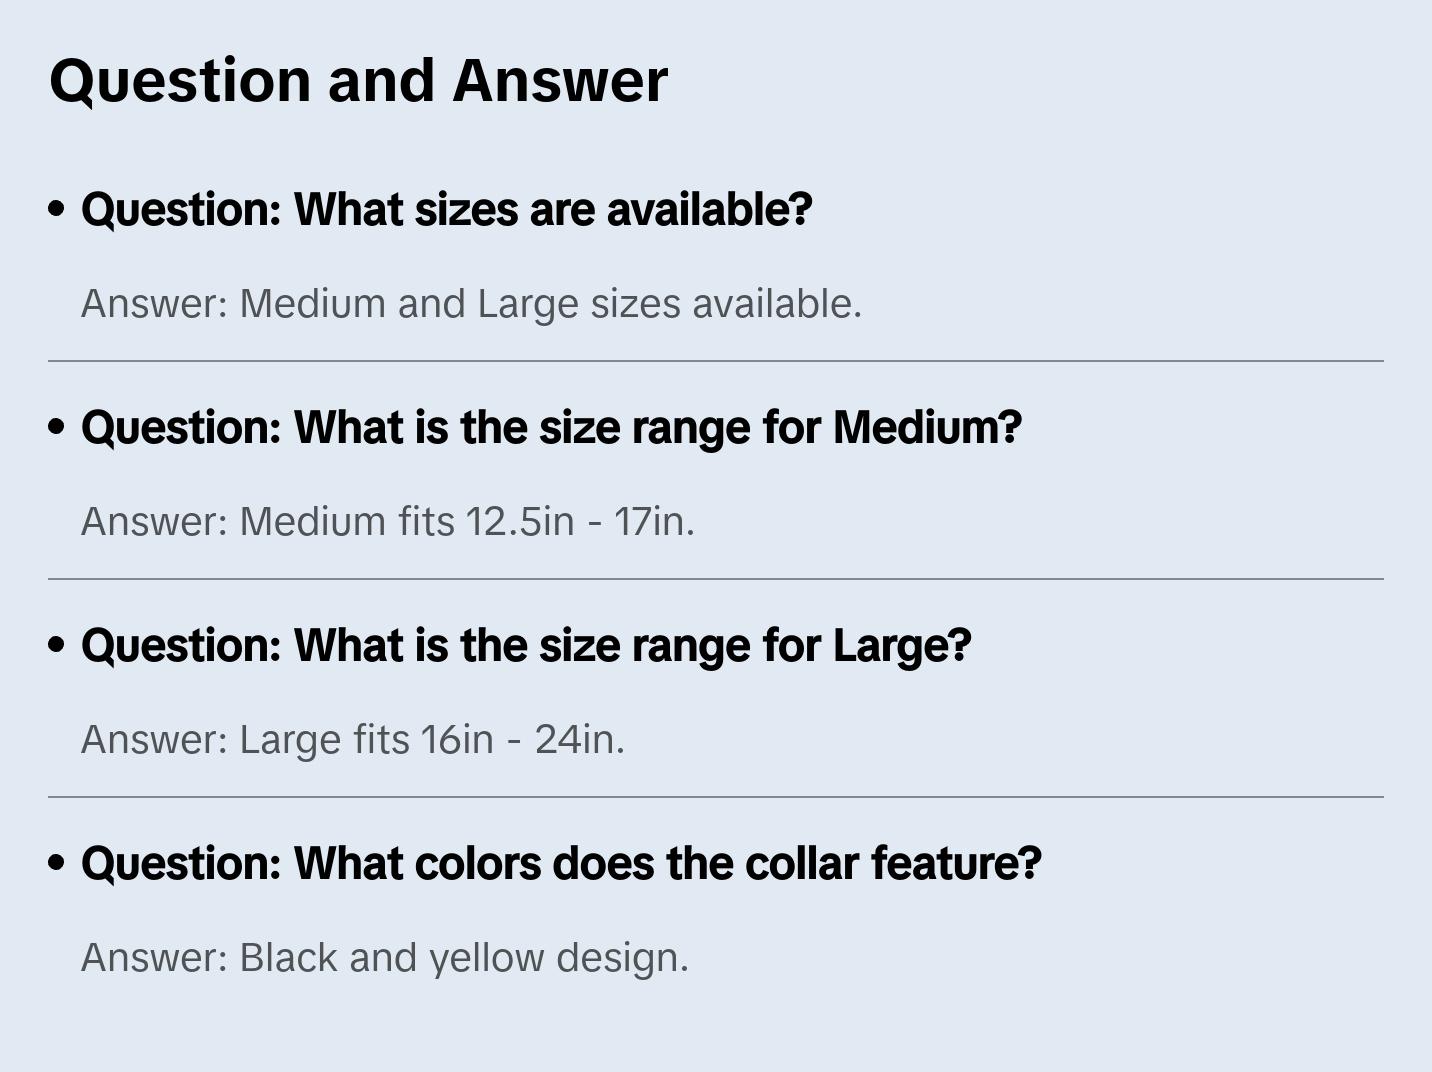Click the "24in" measurement in the Large answer
The width and height of the screenshot is (1432, 1072).
tap(575, 740)
